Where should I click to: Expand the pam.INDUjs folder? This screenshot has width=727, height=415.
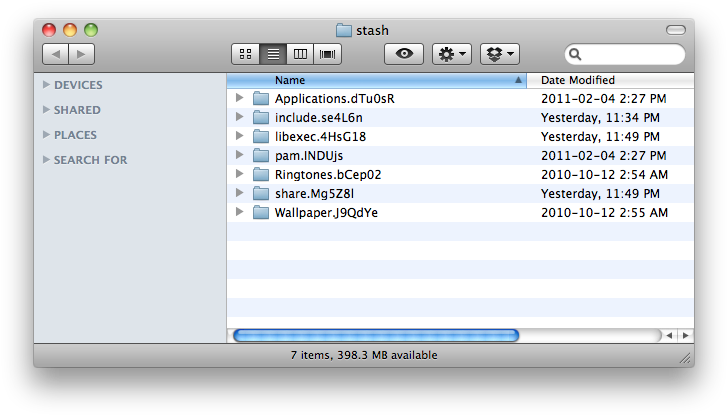239,155
